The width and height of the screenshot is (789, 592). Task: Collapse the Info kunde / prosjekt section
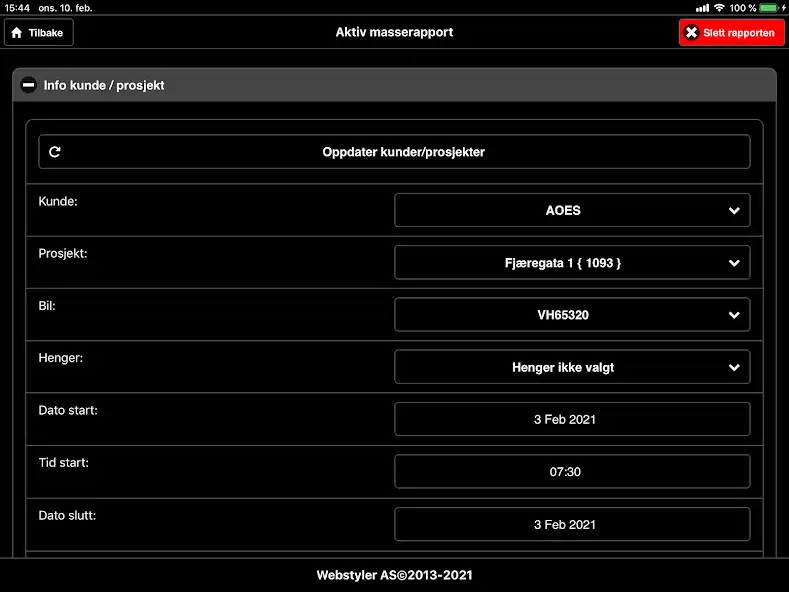[394, 85]
